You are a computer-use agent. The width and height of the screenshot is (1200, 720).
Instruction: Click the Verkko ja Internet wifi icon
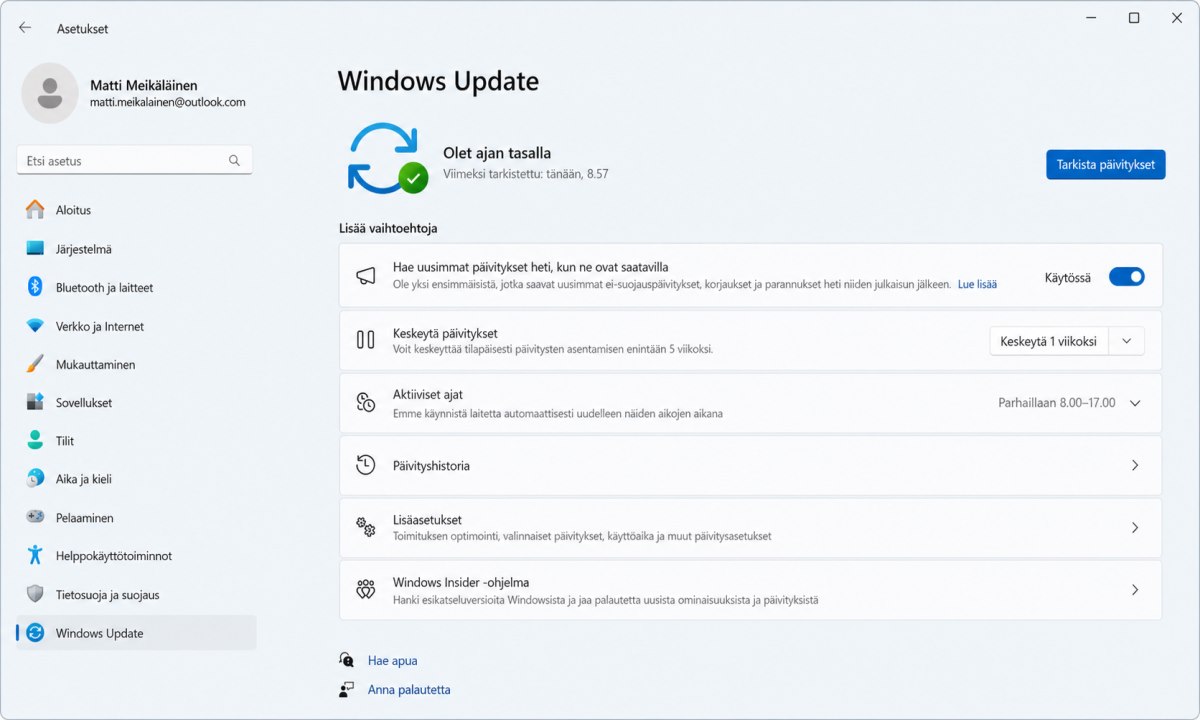pyautogui.click(x=35, y=326)
